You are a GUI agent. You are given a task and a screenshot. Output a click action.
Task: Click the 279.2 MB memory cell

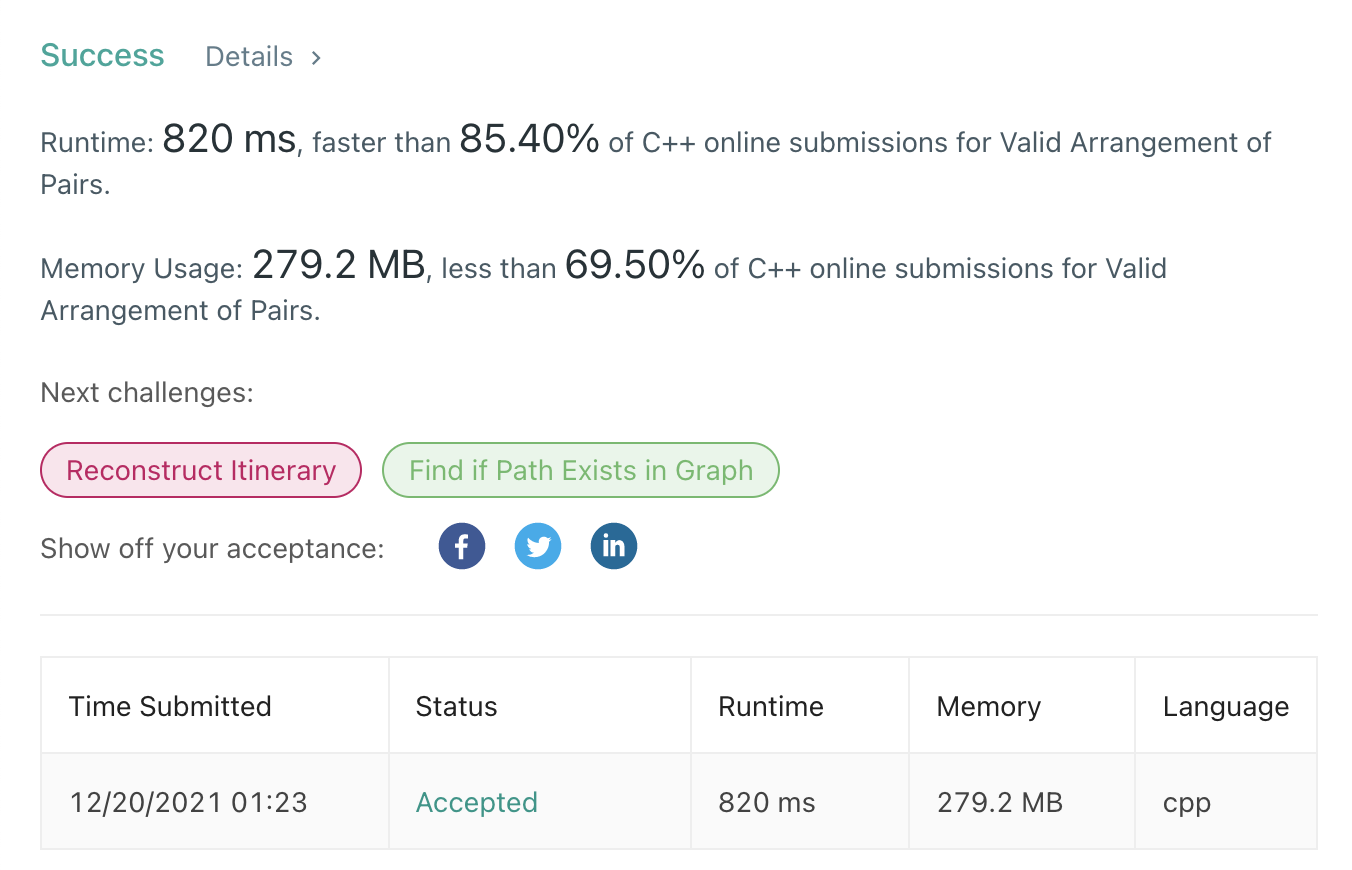999,802
